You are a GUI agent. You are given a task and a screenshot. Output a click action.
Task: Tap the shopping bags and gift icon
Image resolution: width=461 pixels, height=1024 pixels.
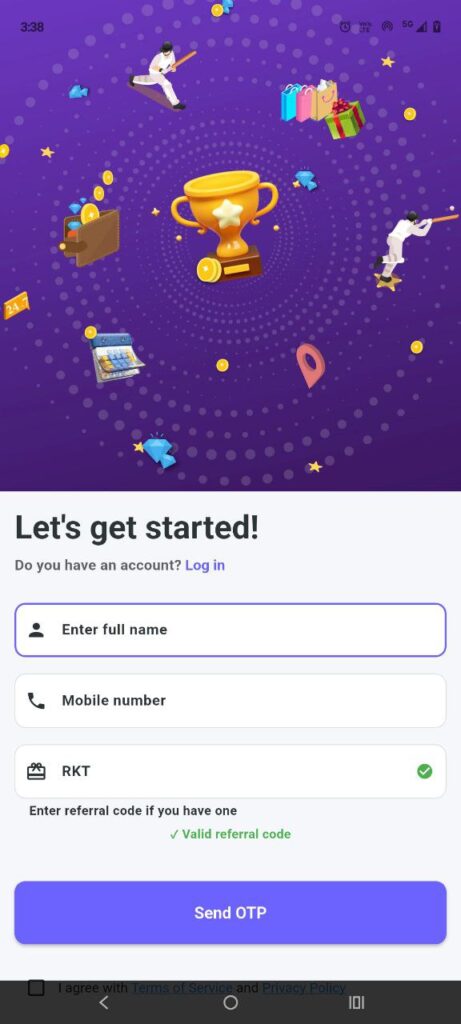tap(323, 110)
